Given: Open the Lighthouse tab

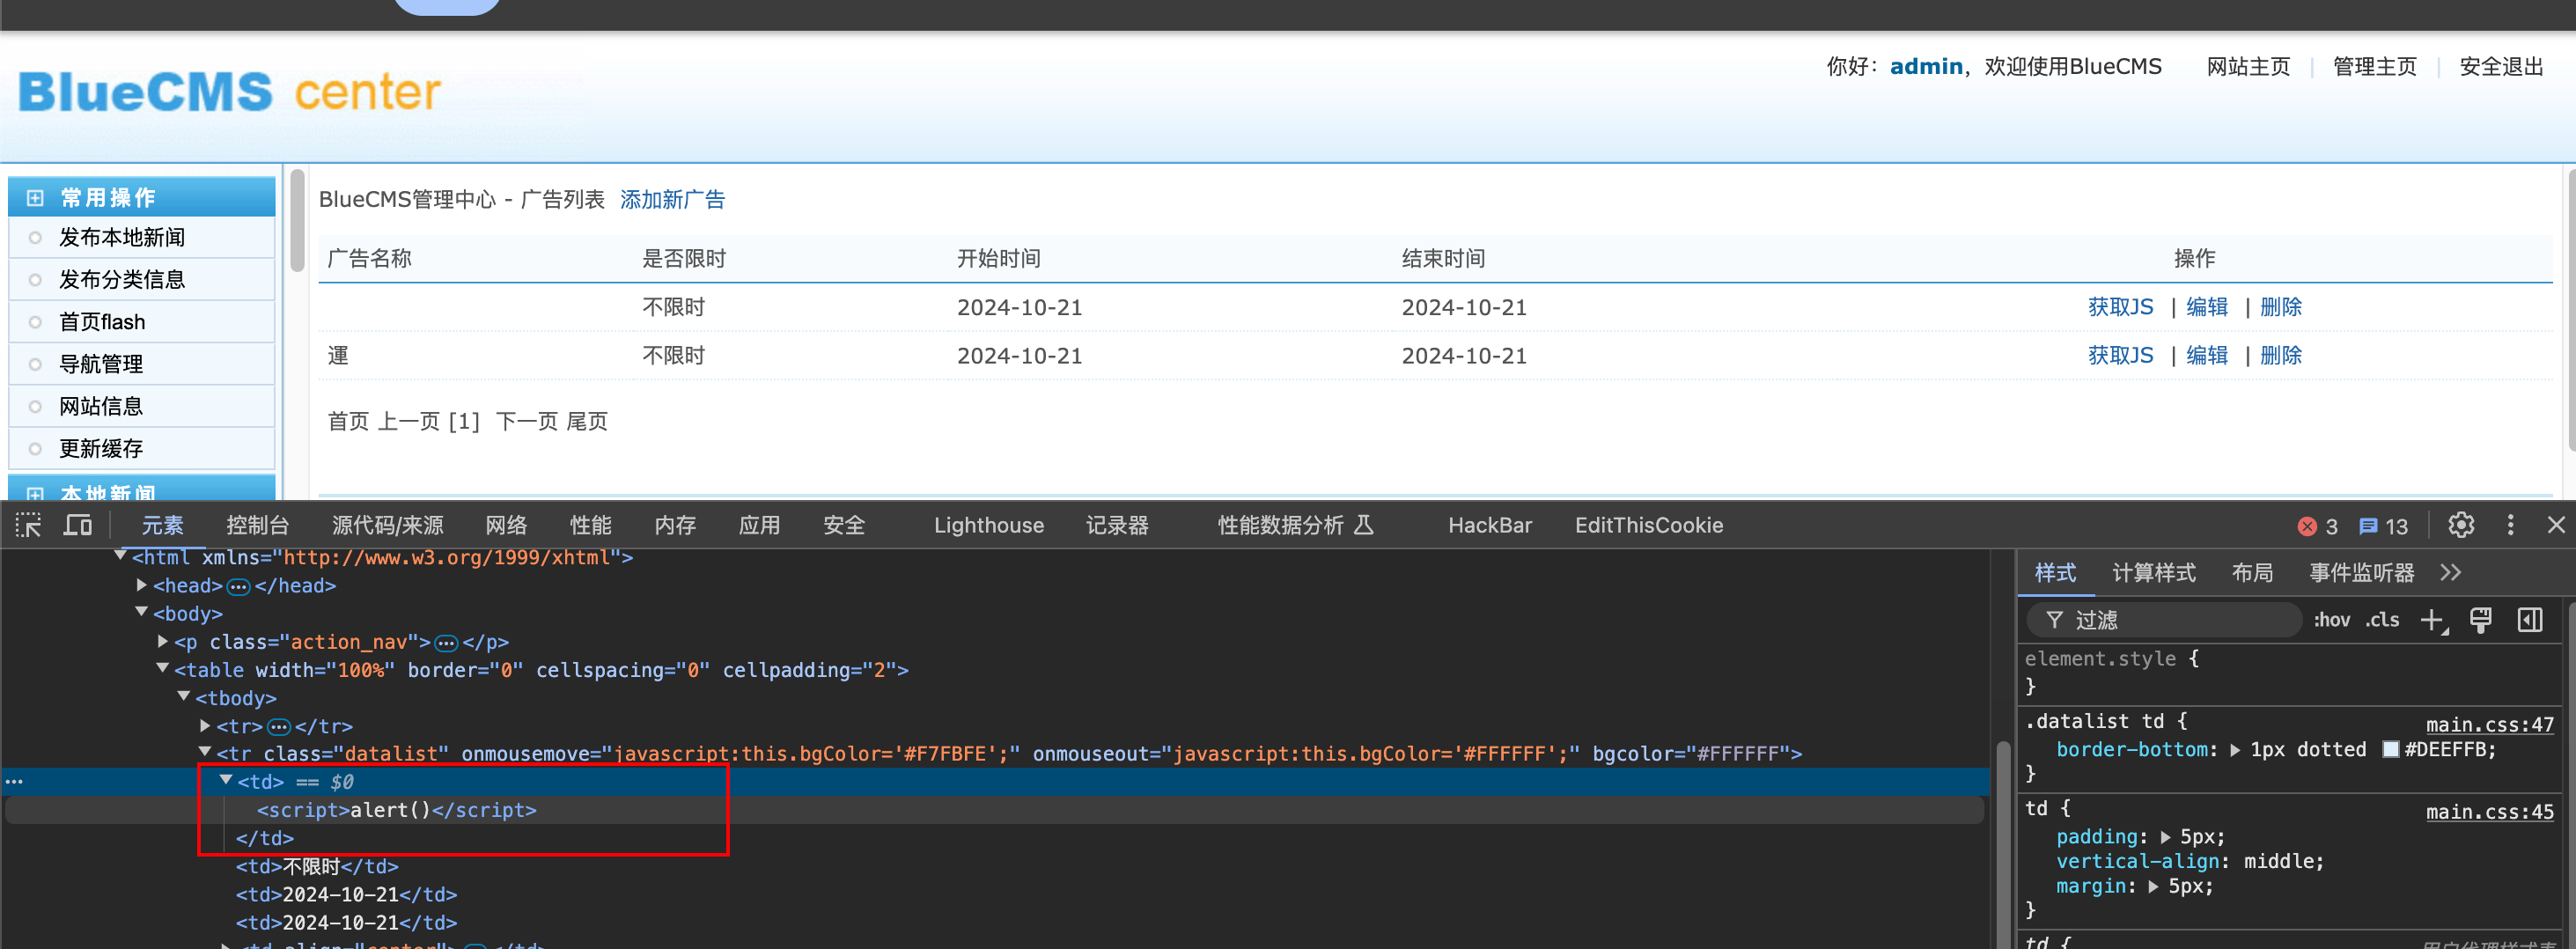Looking at the screenshot, I should click(988, 525).
